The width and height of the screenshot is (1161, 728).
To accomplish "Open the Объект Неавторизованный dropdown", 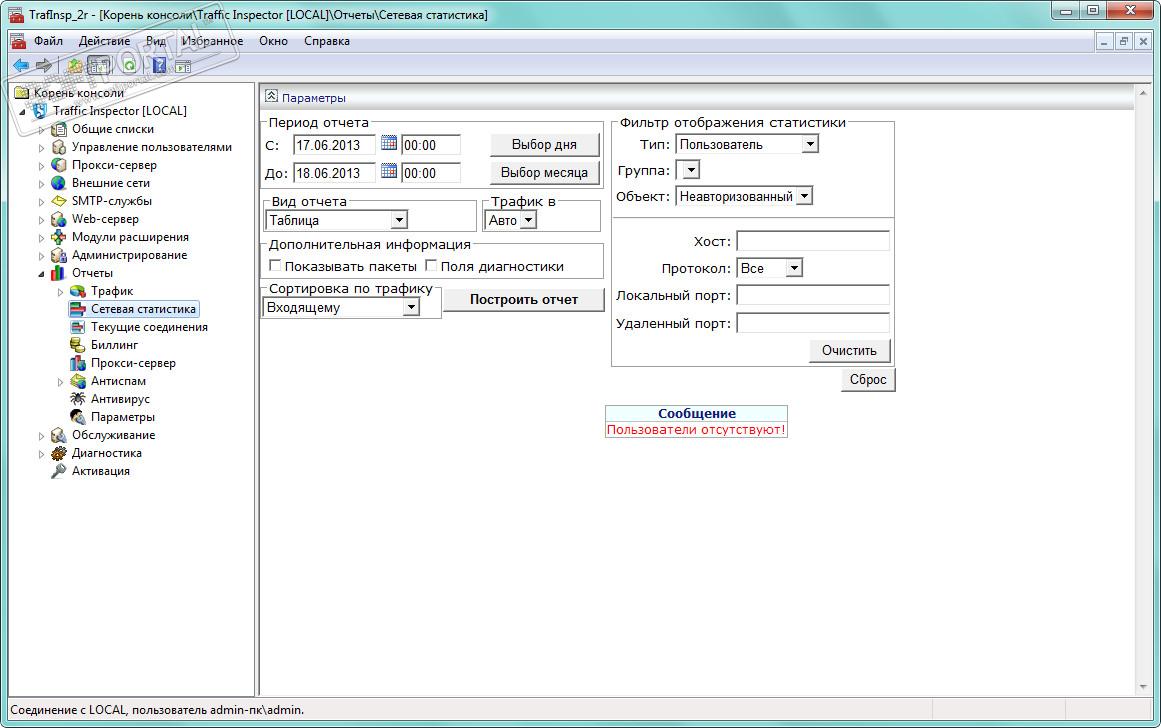I will tap(804, 196).
